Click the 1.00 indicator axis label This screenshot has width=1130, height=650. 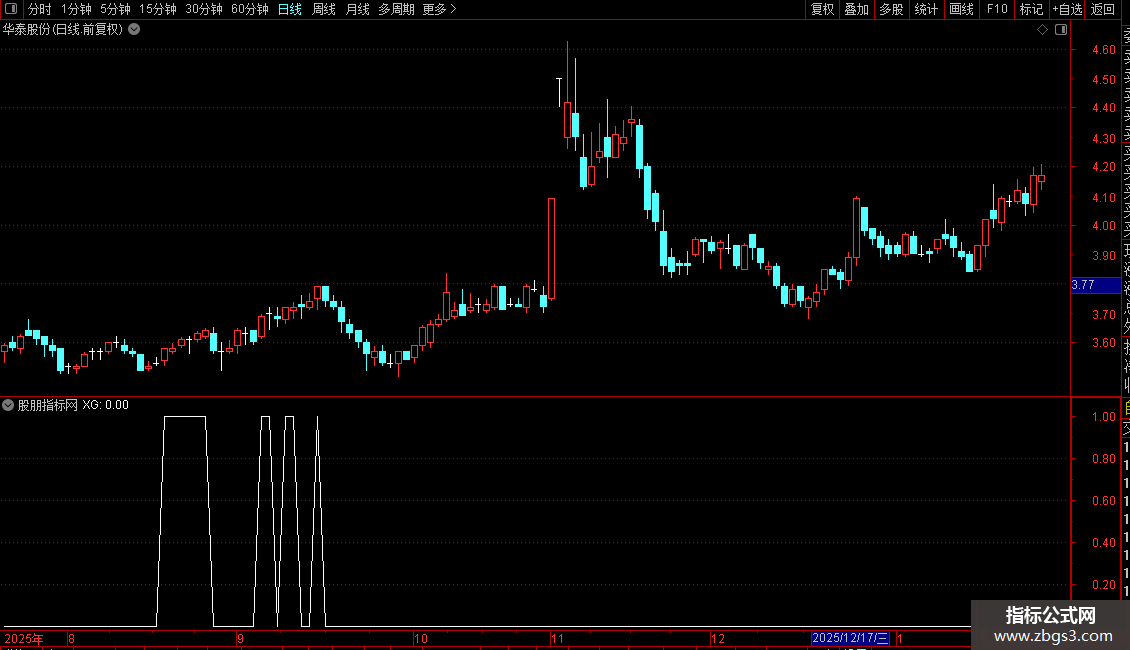coord(1104,417)
